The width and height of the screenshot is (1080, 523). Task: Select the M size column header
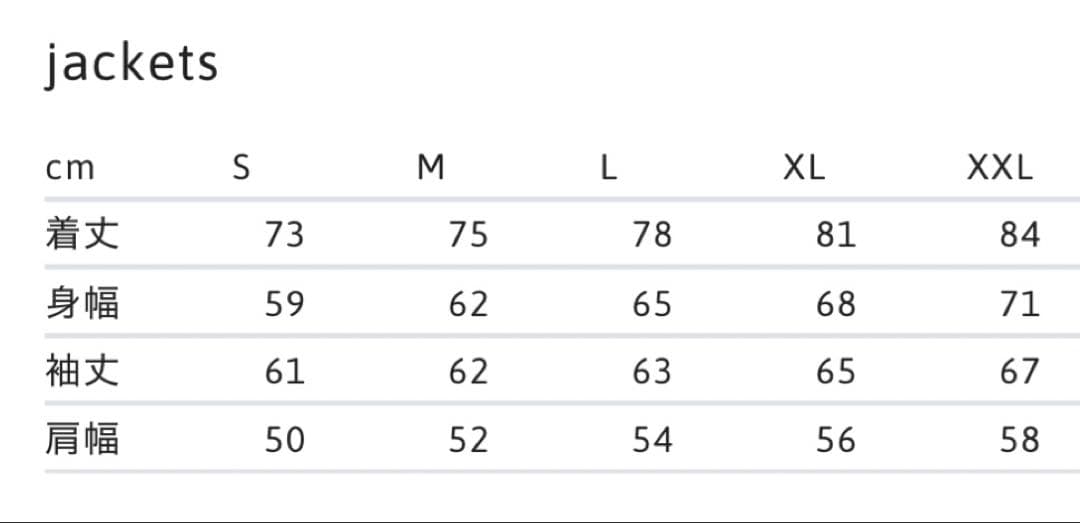(x=431, y=168)
